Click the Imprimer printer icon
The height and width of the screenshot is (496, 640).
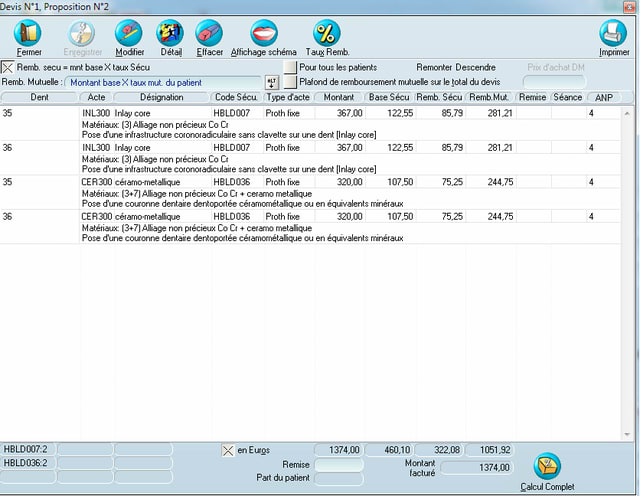tap(613, 34)
